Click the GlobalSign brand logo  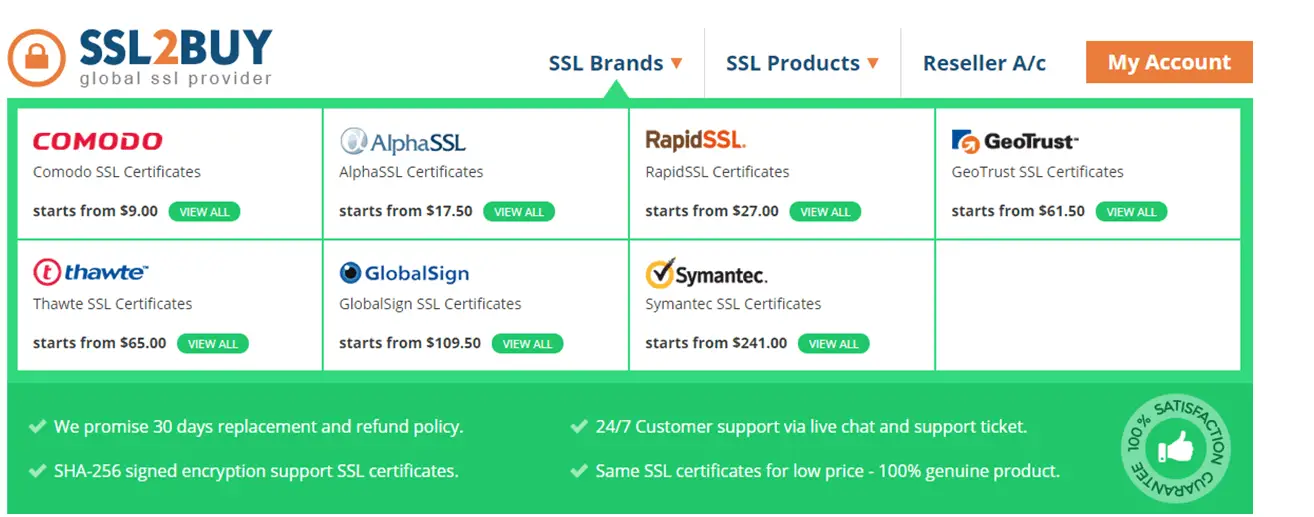[404, 273]
